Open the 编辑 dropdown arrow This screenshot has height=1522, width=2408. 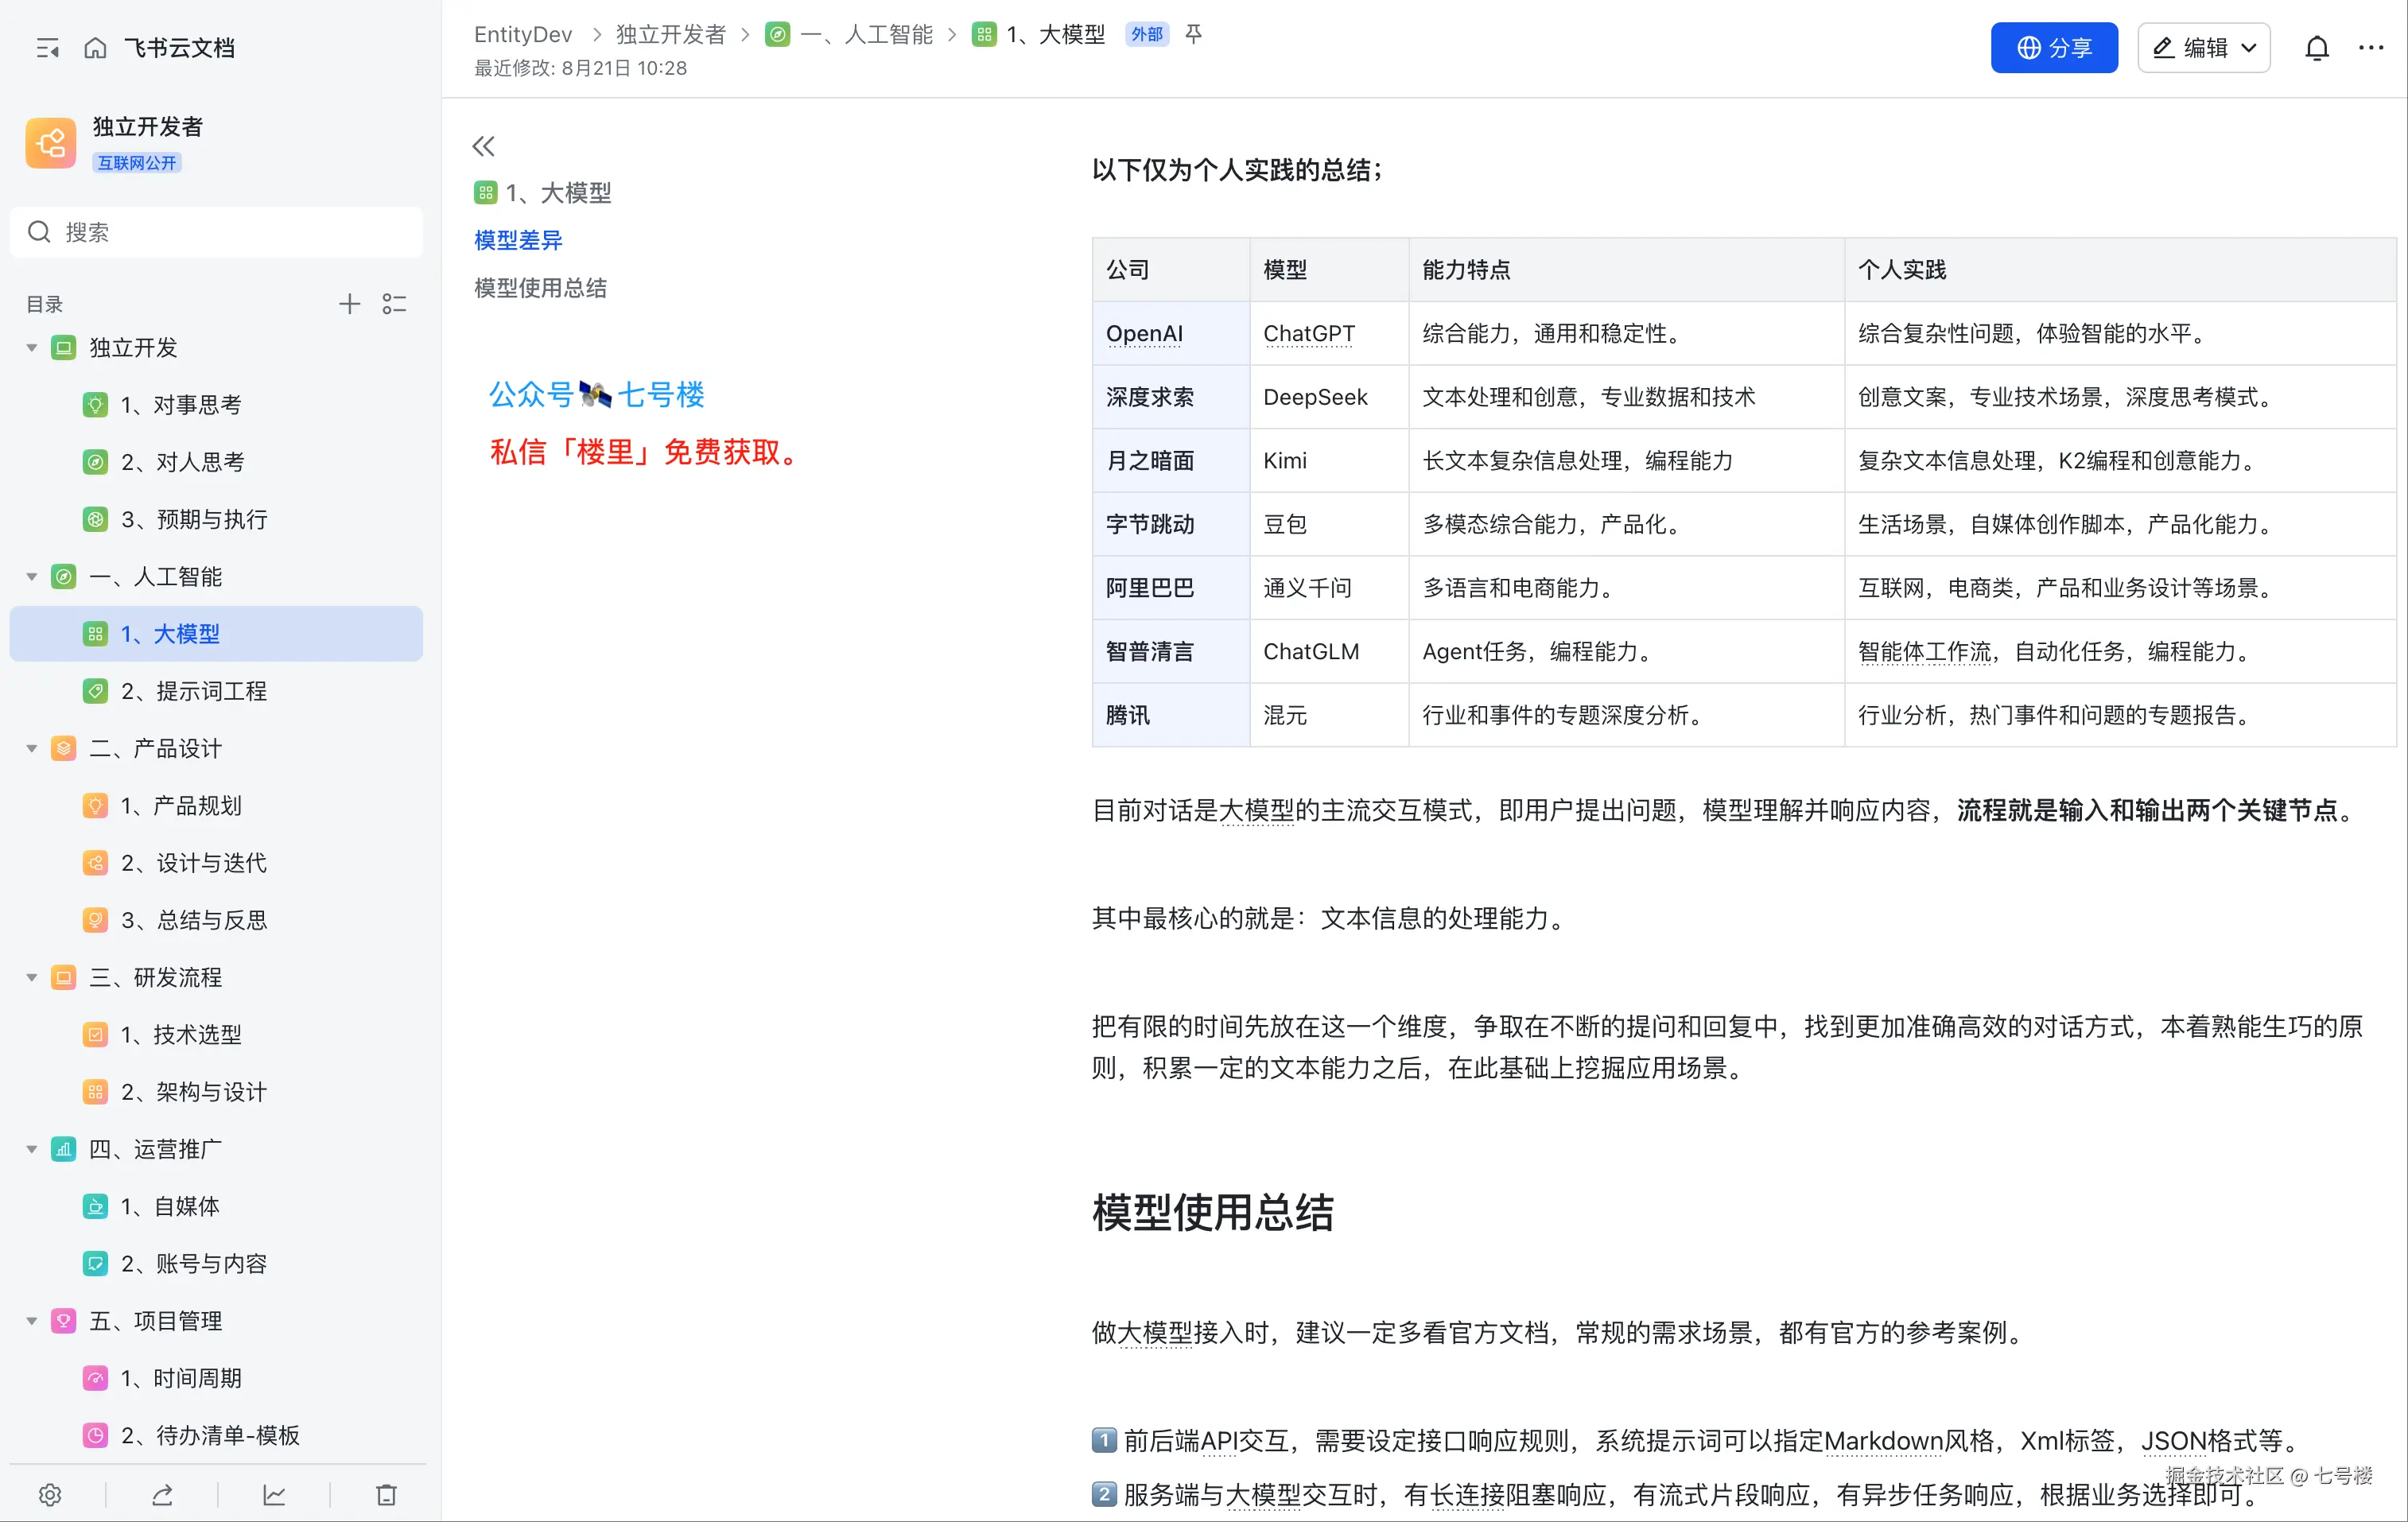pos(2250,47)
